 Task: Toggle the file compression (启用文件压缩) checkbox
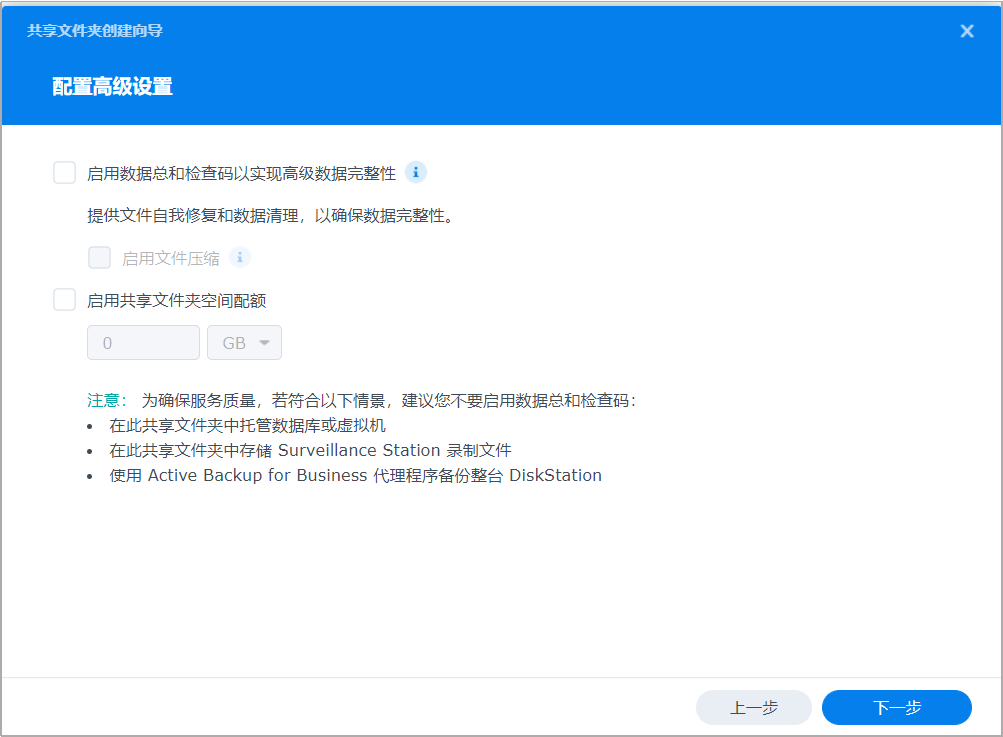tap(99, 258)
